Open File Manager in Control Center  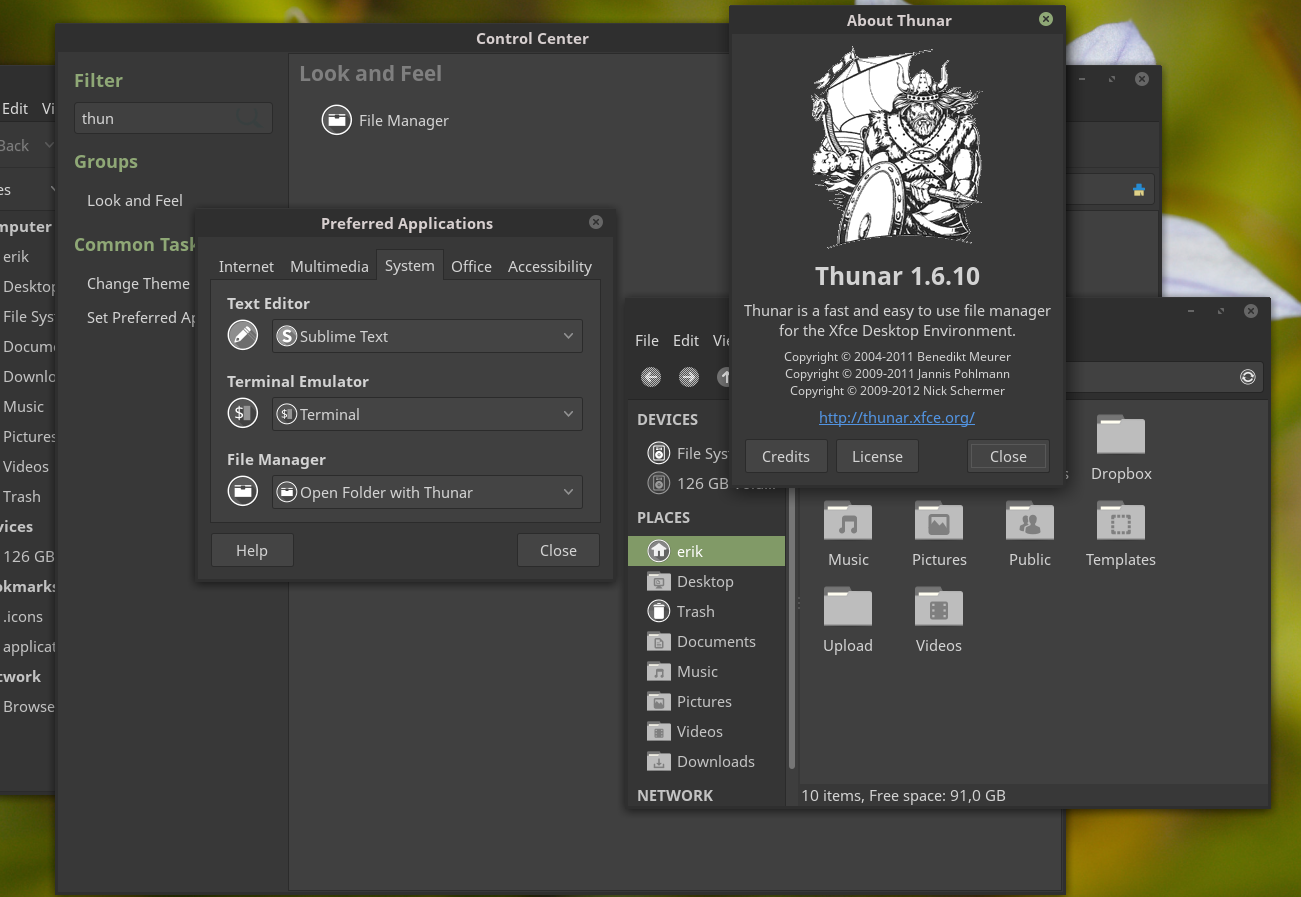pyautogui.click(x=385, y=120)
